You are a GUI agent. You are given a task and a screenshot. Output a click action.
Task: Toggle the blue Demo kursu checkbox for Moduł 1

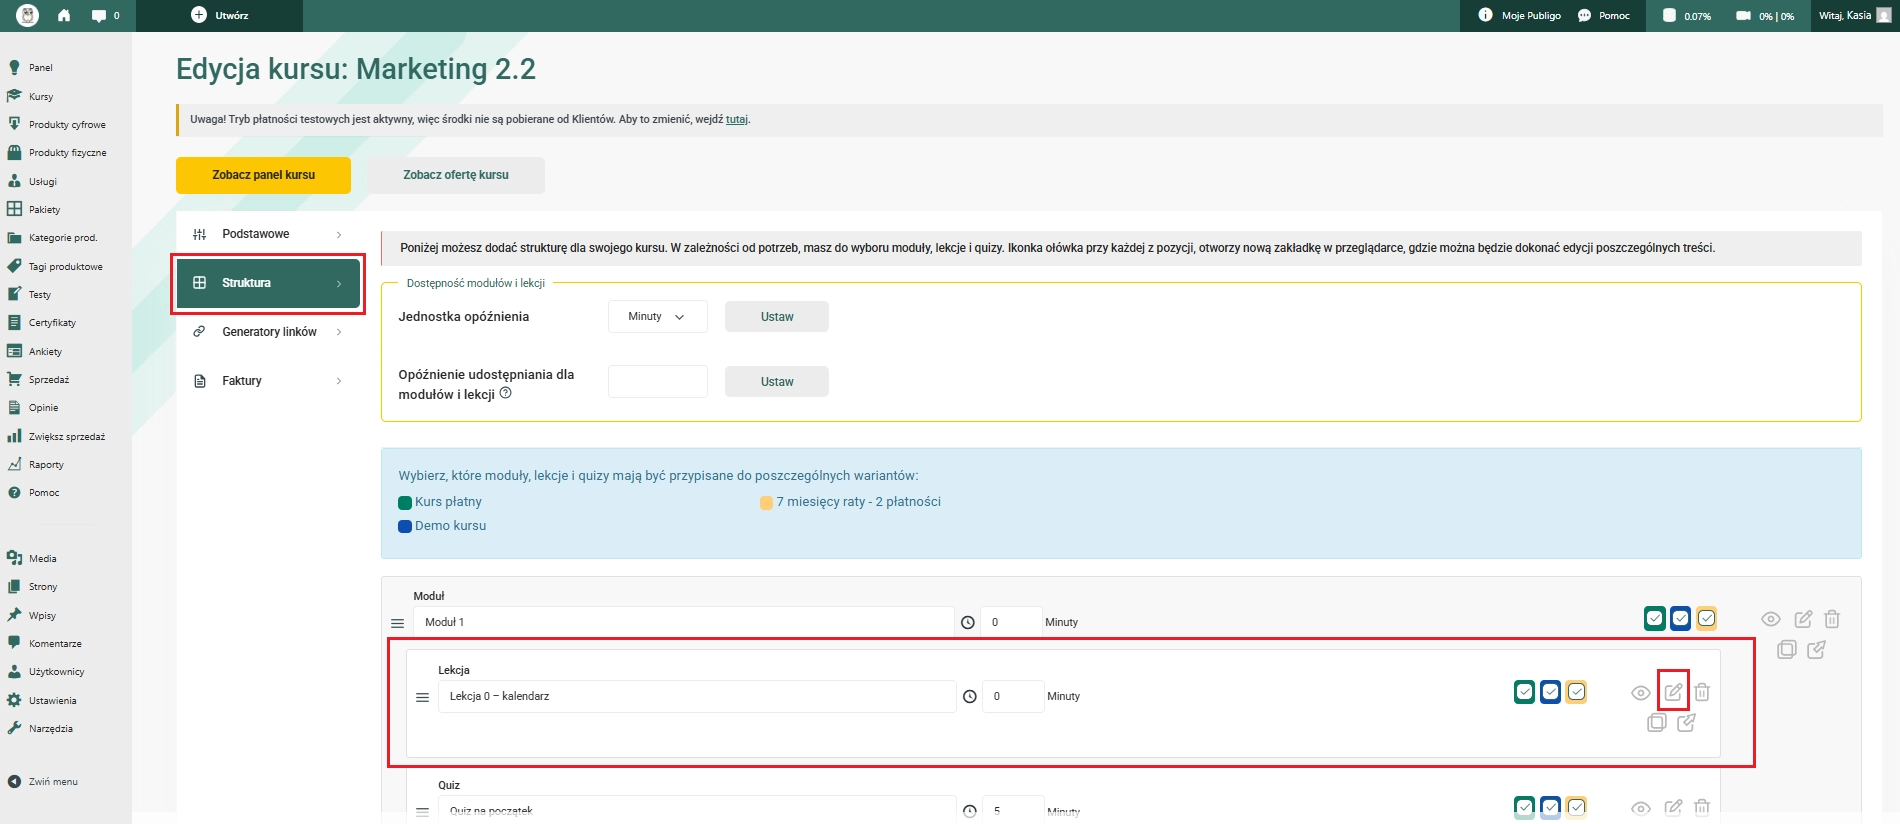pos(1680,619)
